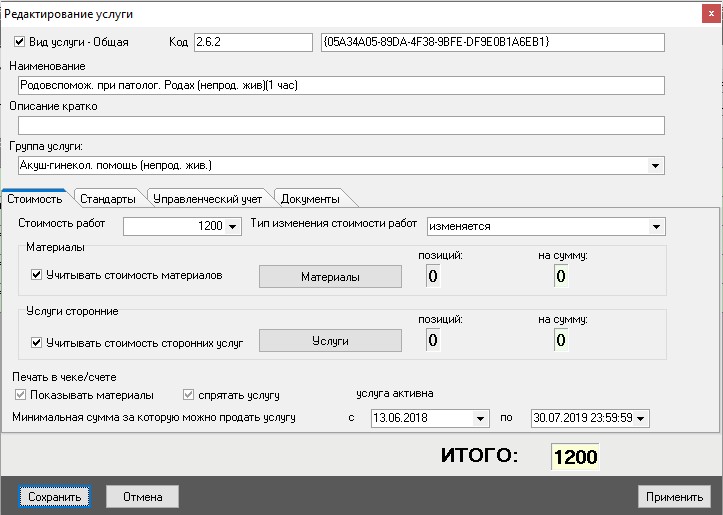Close the Редактирование услуги dialog window
This screenshot has height=515, width=723.
point(707,13)
